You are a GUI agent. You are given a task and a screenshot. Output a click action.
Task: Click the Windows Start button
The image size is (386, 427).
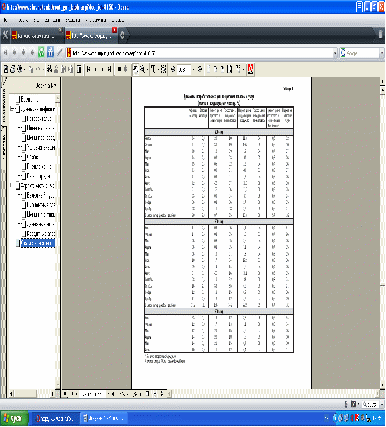[13, 418]
